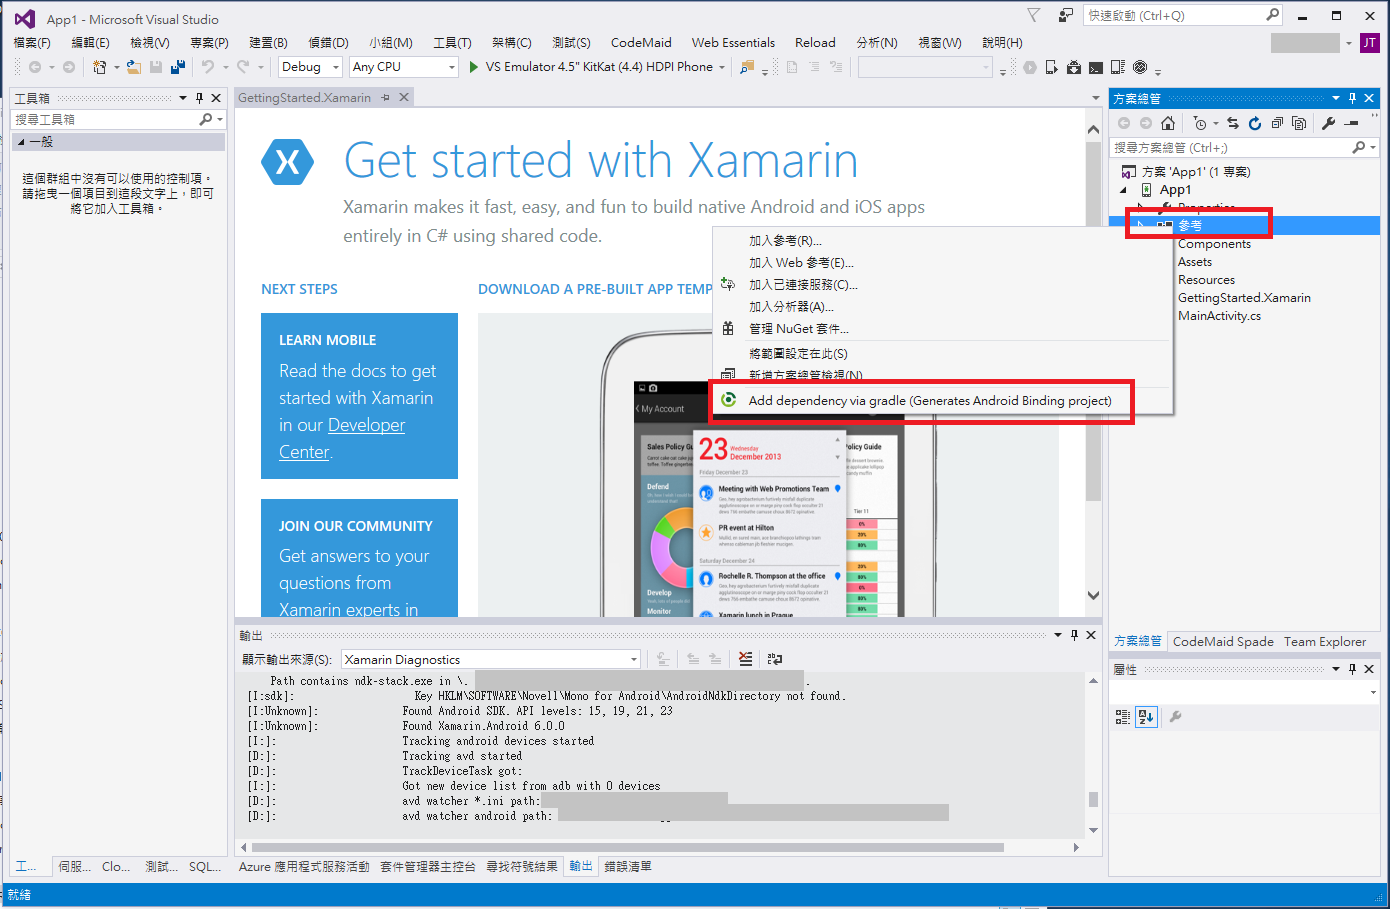The height and width of the screenshot is (909, 1390).
Task: Select 加入參考(R)... in the context menu
Action: click(x=786, y=241)
